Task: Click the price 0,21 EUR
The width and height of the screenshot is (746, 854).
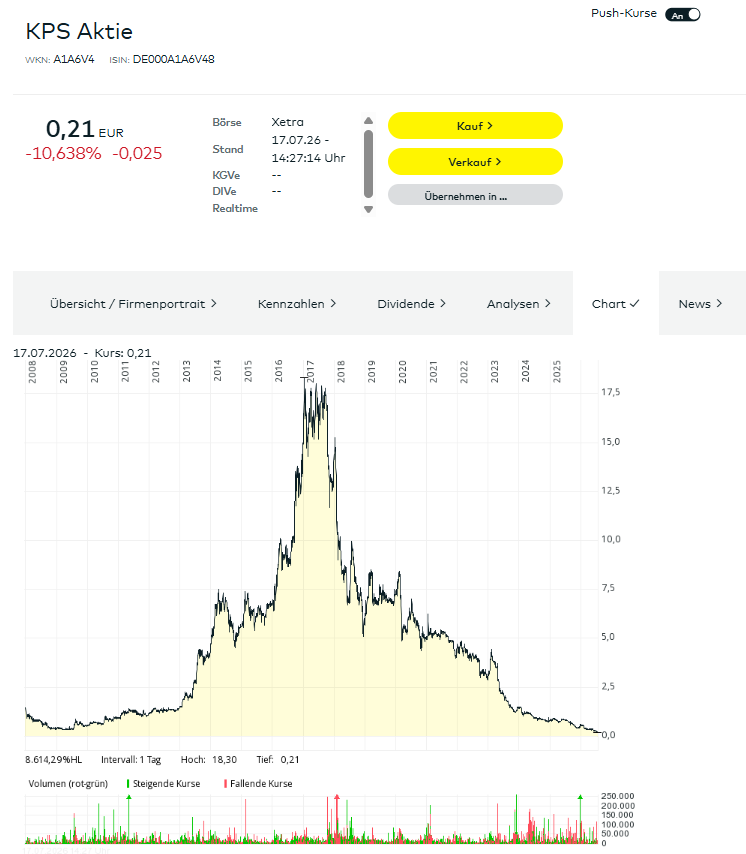Action: coord(85,130)
